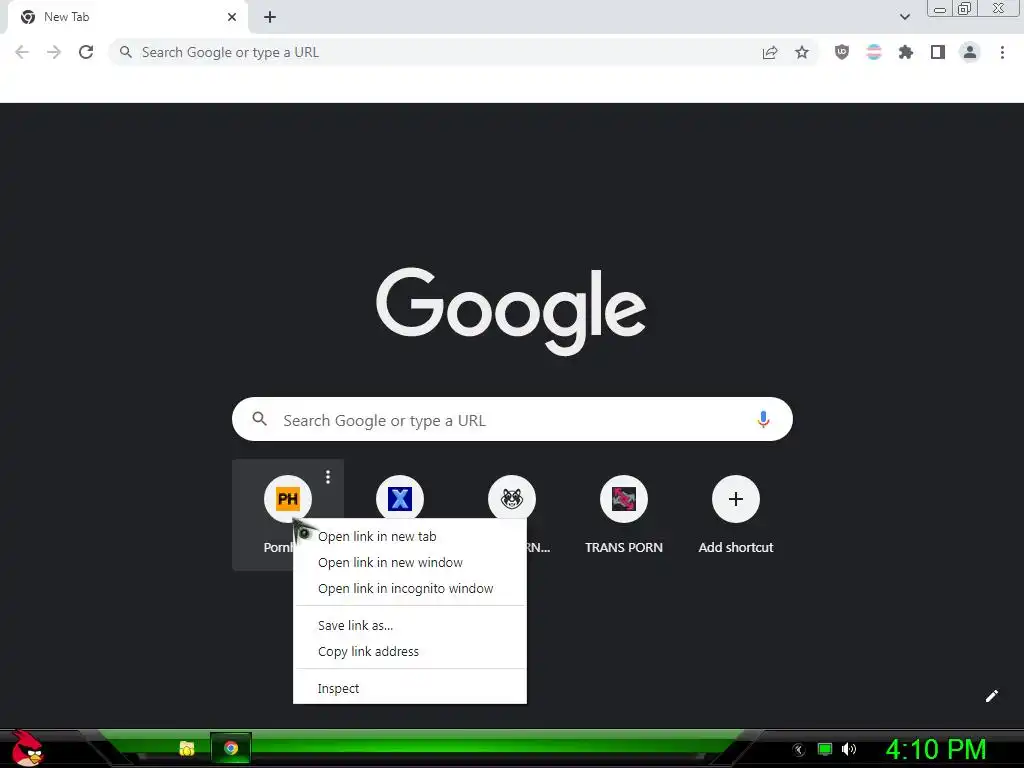1024x768 pixels.
Task: Click the pink arrows shortcut icon
Action: point(624,499)
